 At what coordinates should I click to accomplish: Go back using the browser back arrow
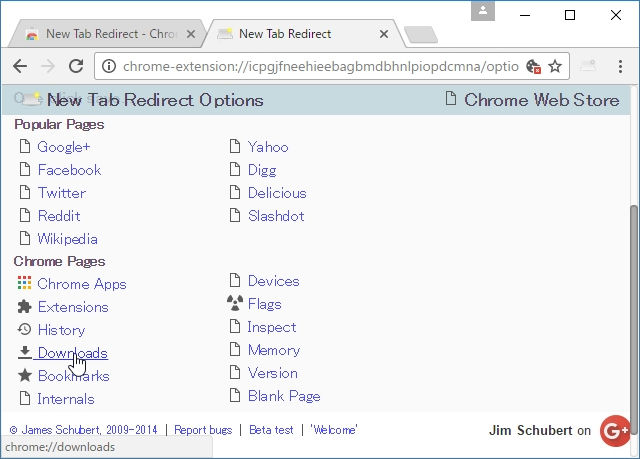[20, 66]
